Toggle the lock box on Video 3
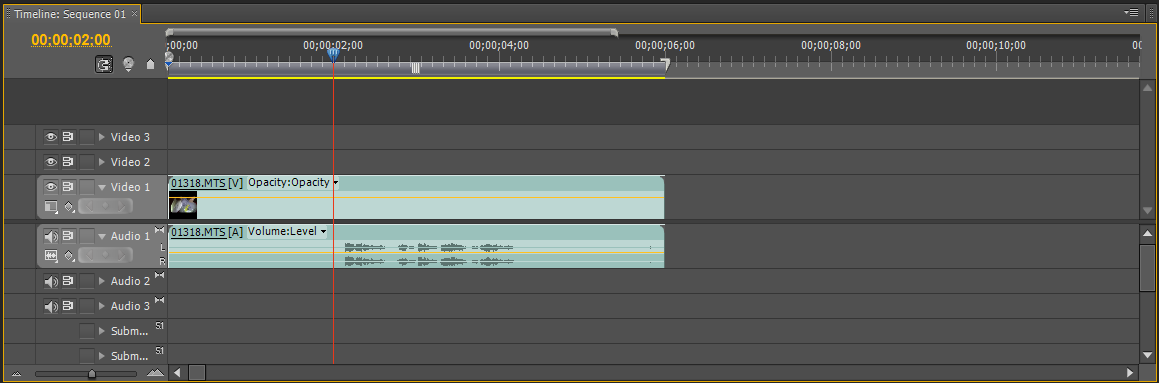 coord(87,137)
